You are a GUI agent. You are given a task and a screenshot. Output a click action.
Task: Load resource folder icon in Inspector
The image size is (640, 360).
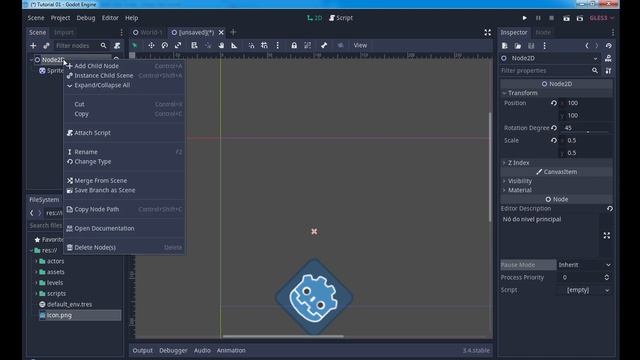pyautogui.click(x=518, y=46)
